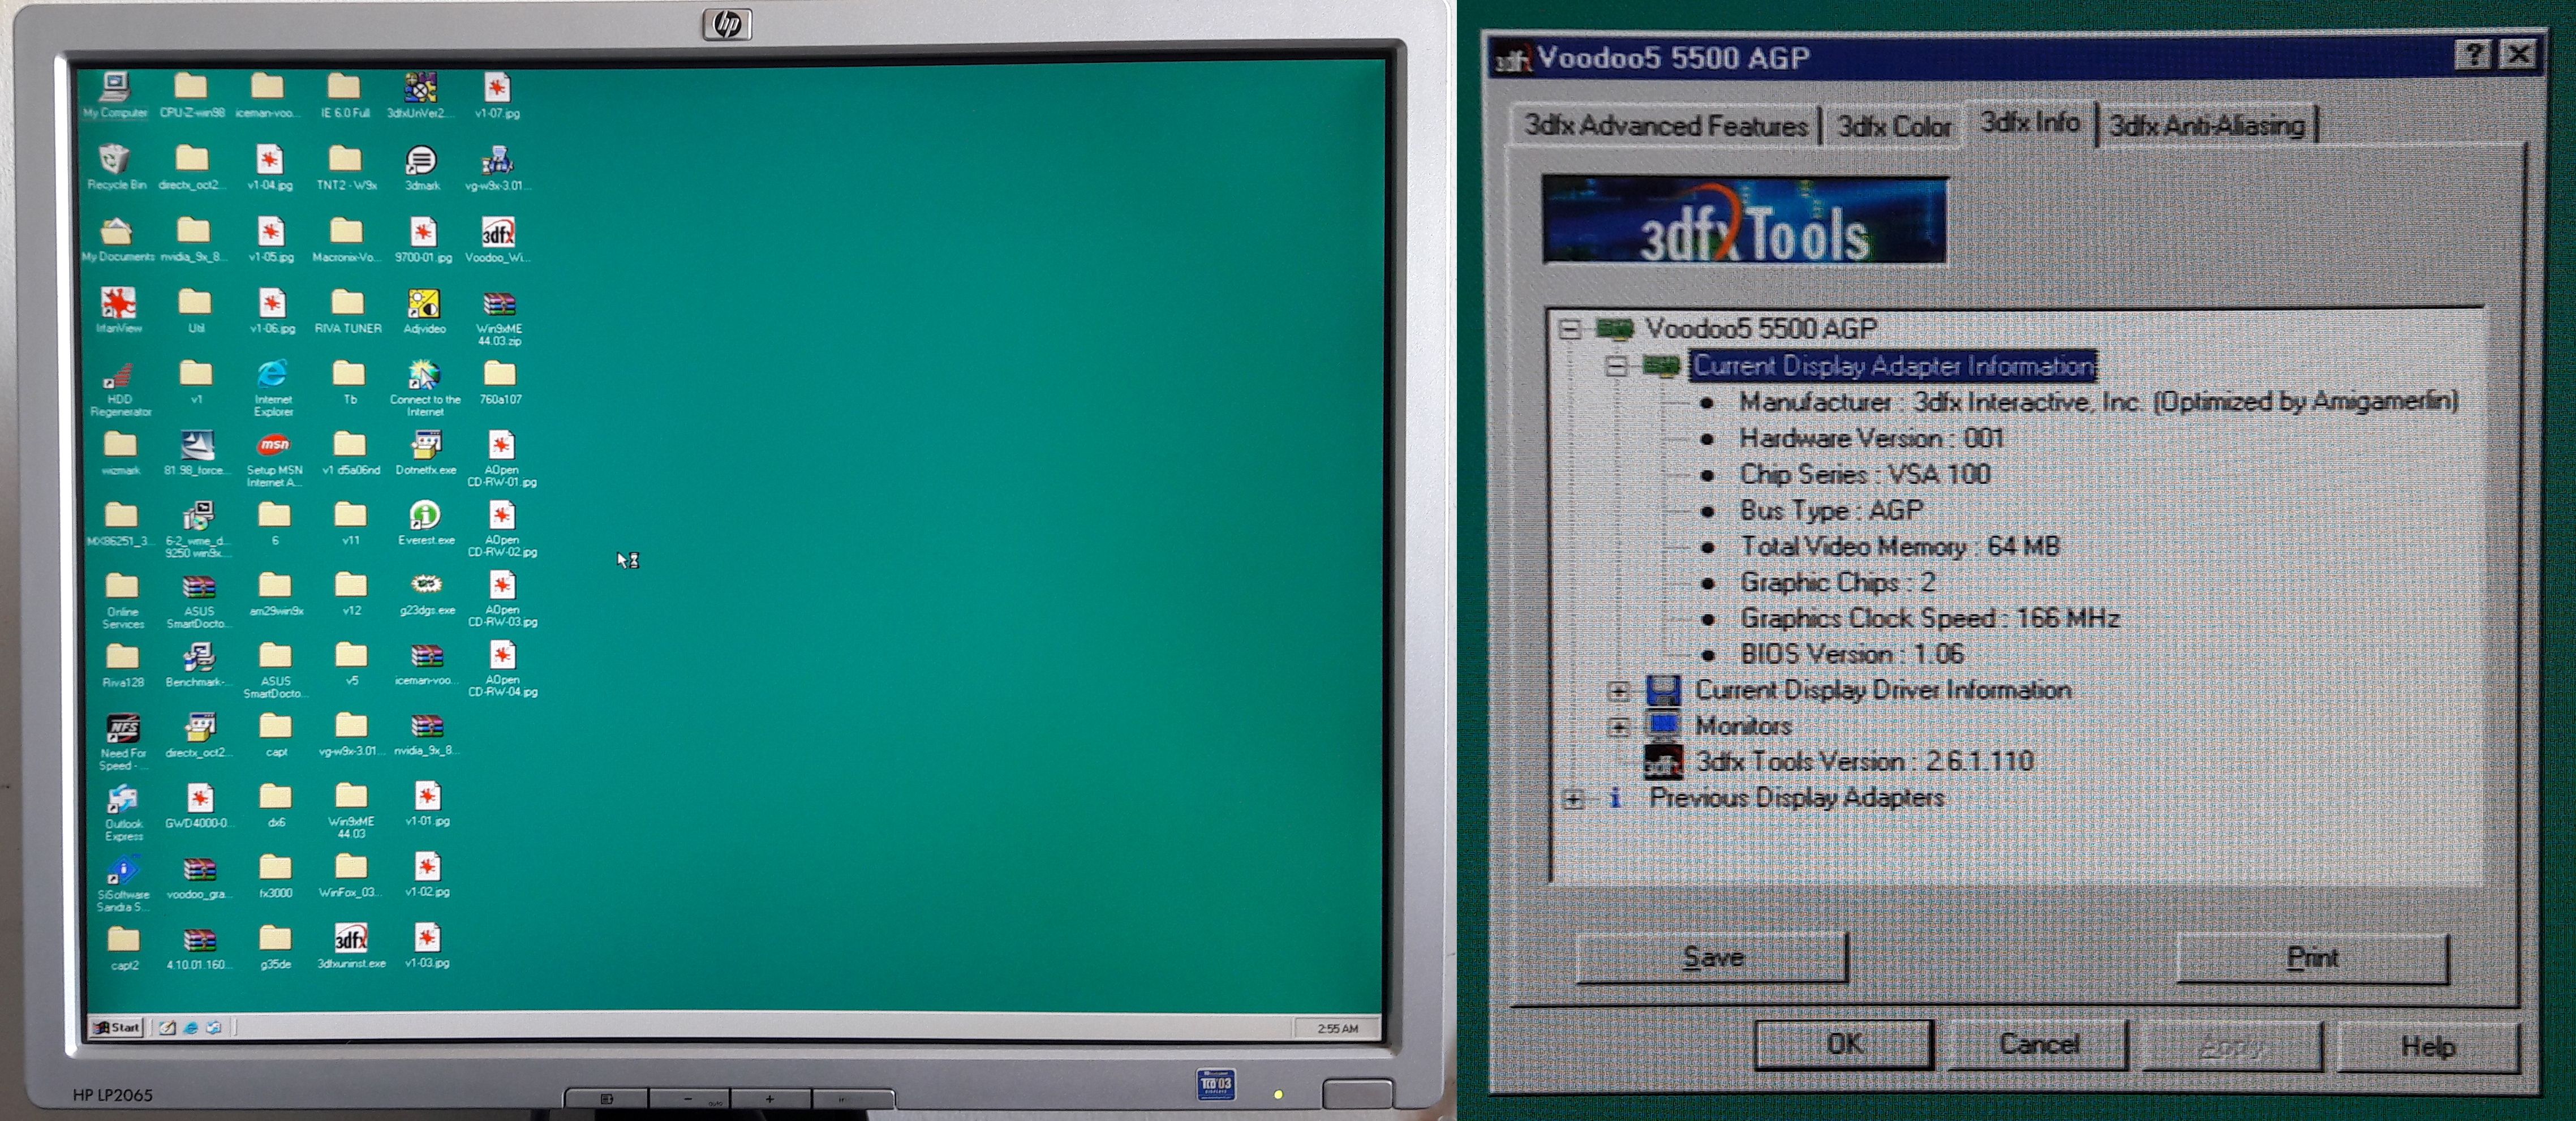Screen dimensions: 2576x1121
Task: Open the Start menu button
Action: pyautogui.click(x=117, y=1027)
